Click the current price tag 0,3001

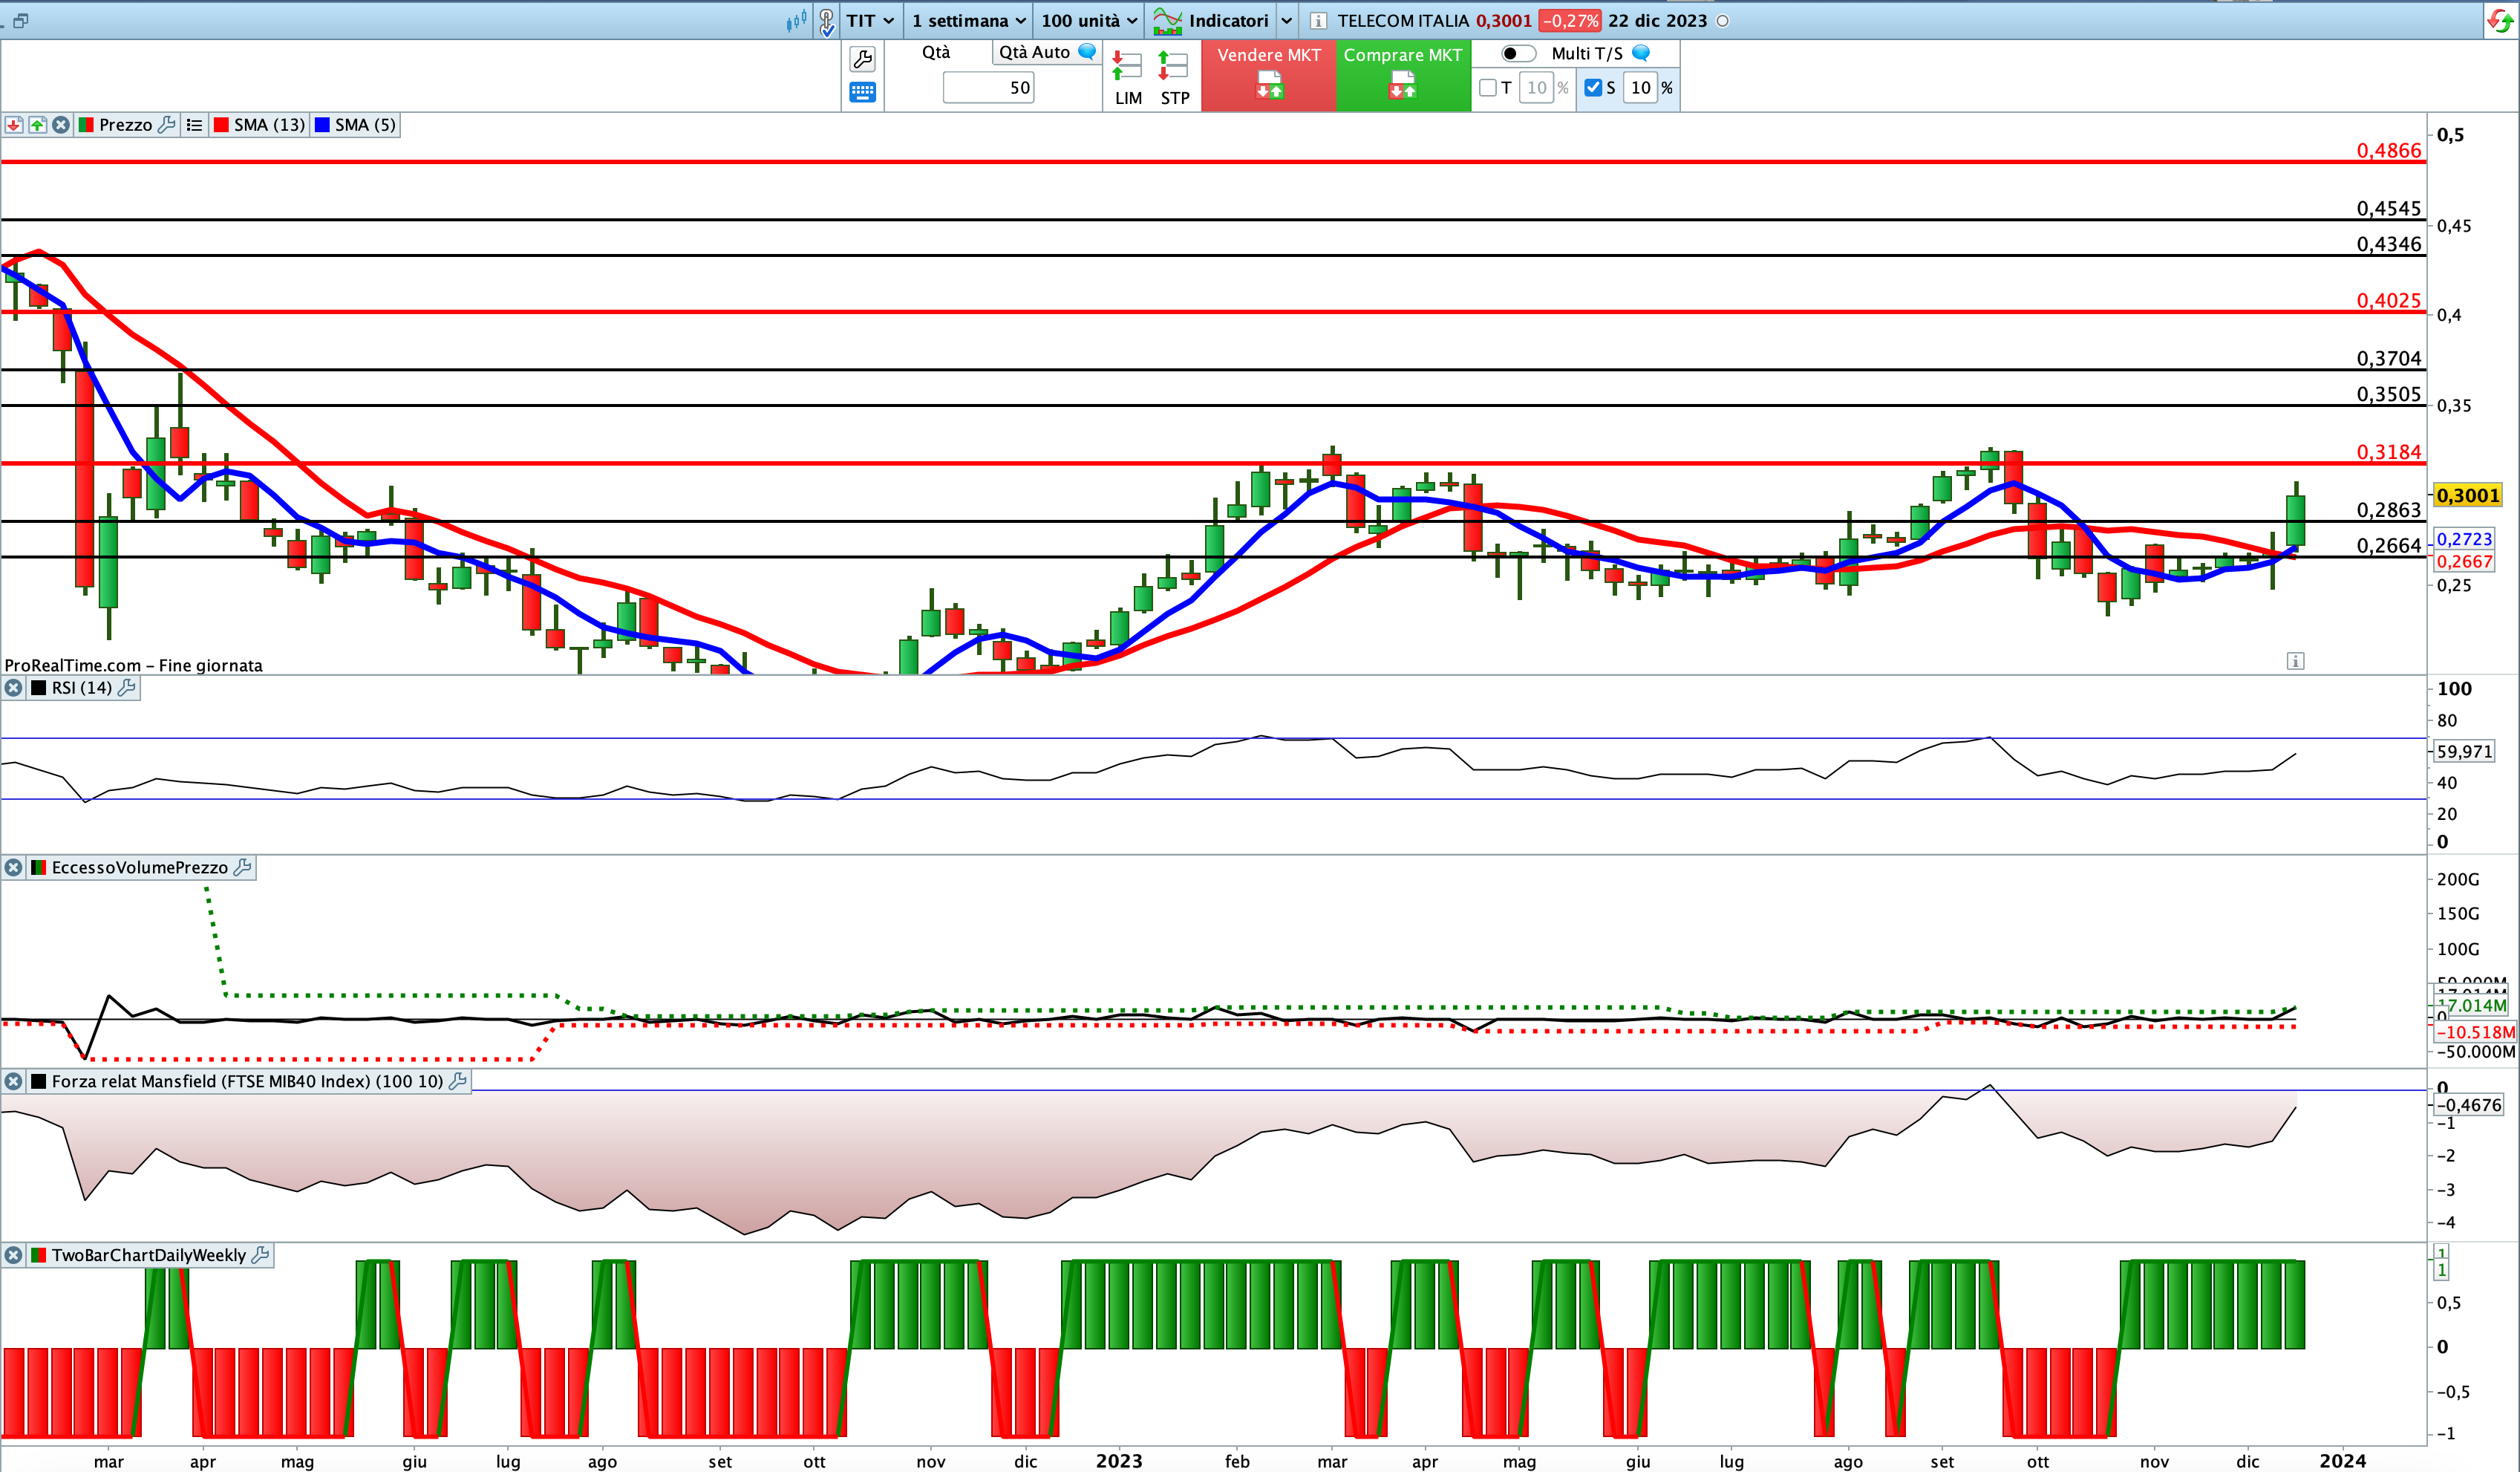tap(2468, 496)
